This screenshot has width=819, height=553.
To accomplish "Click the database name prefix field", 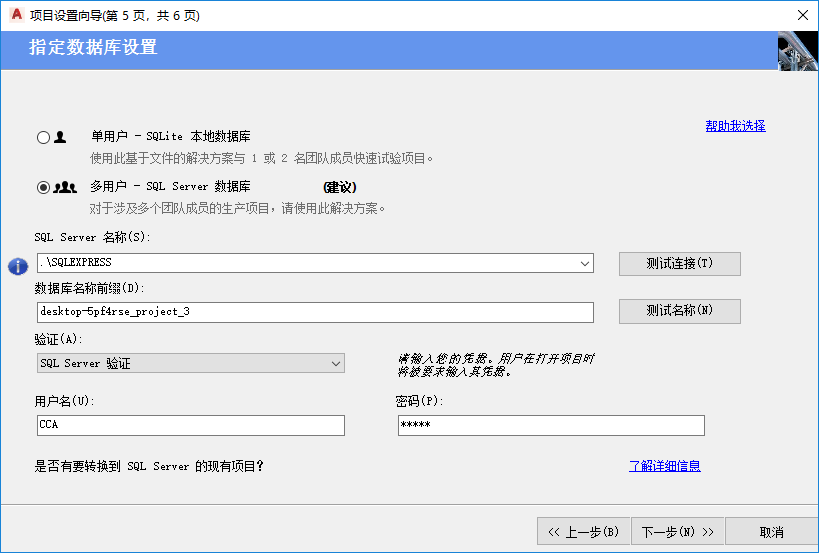I will click(x=315, y=312).
